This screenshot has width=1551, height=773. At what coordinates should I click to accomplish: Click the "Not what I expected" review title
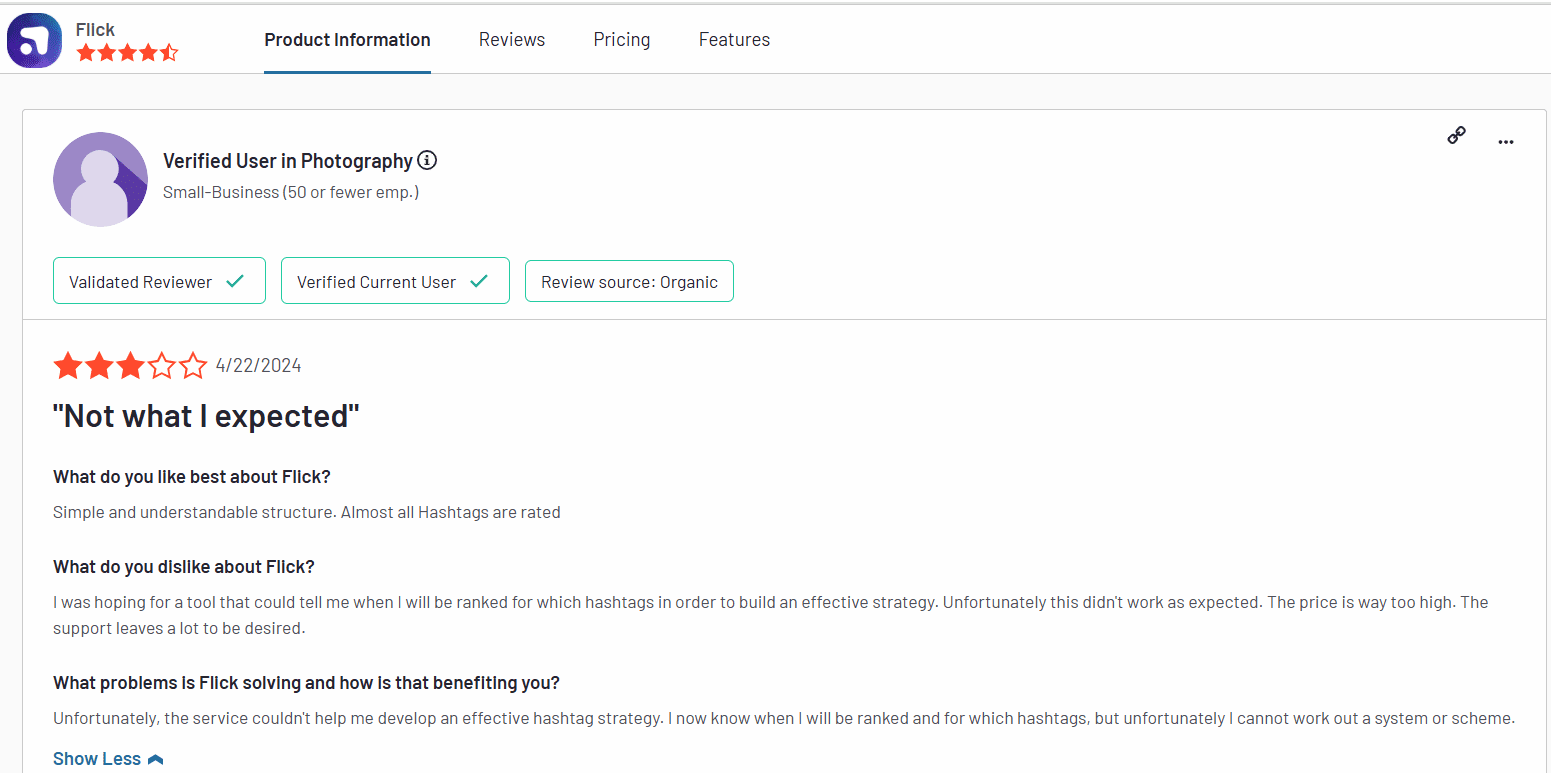(x=206, y=416)
